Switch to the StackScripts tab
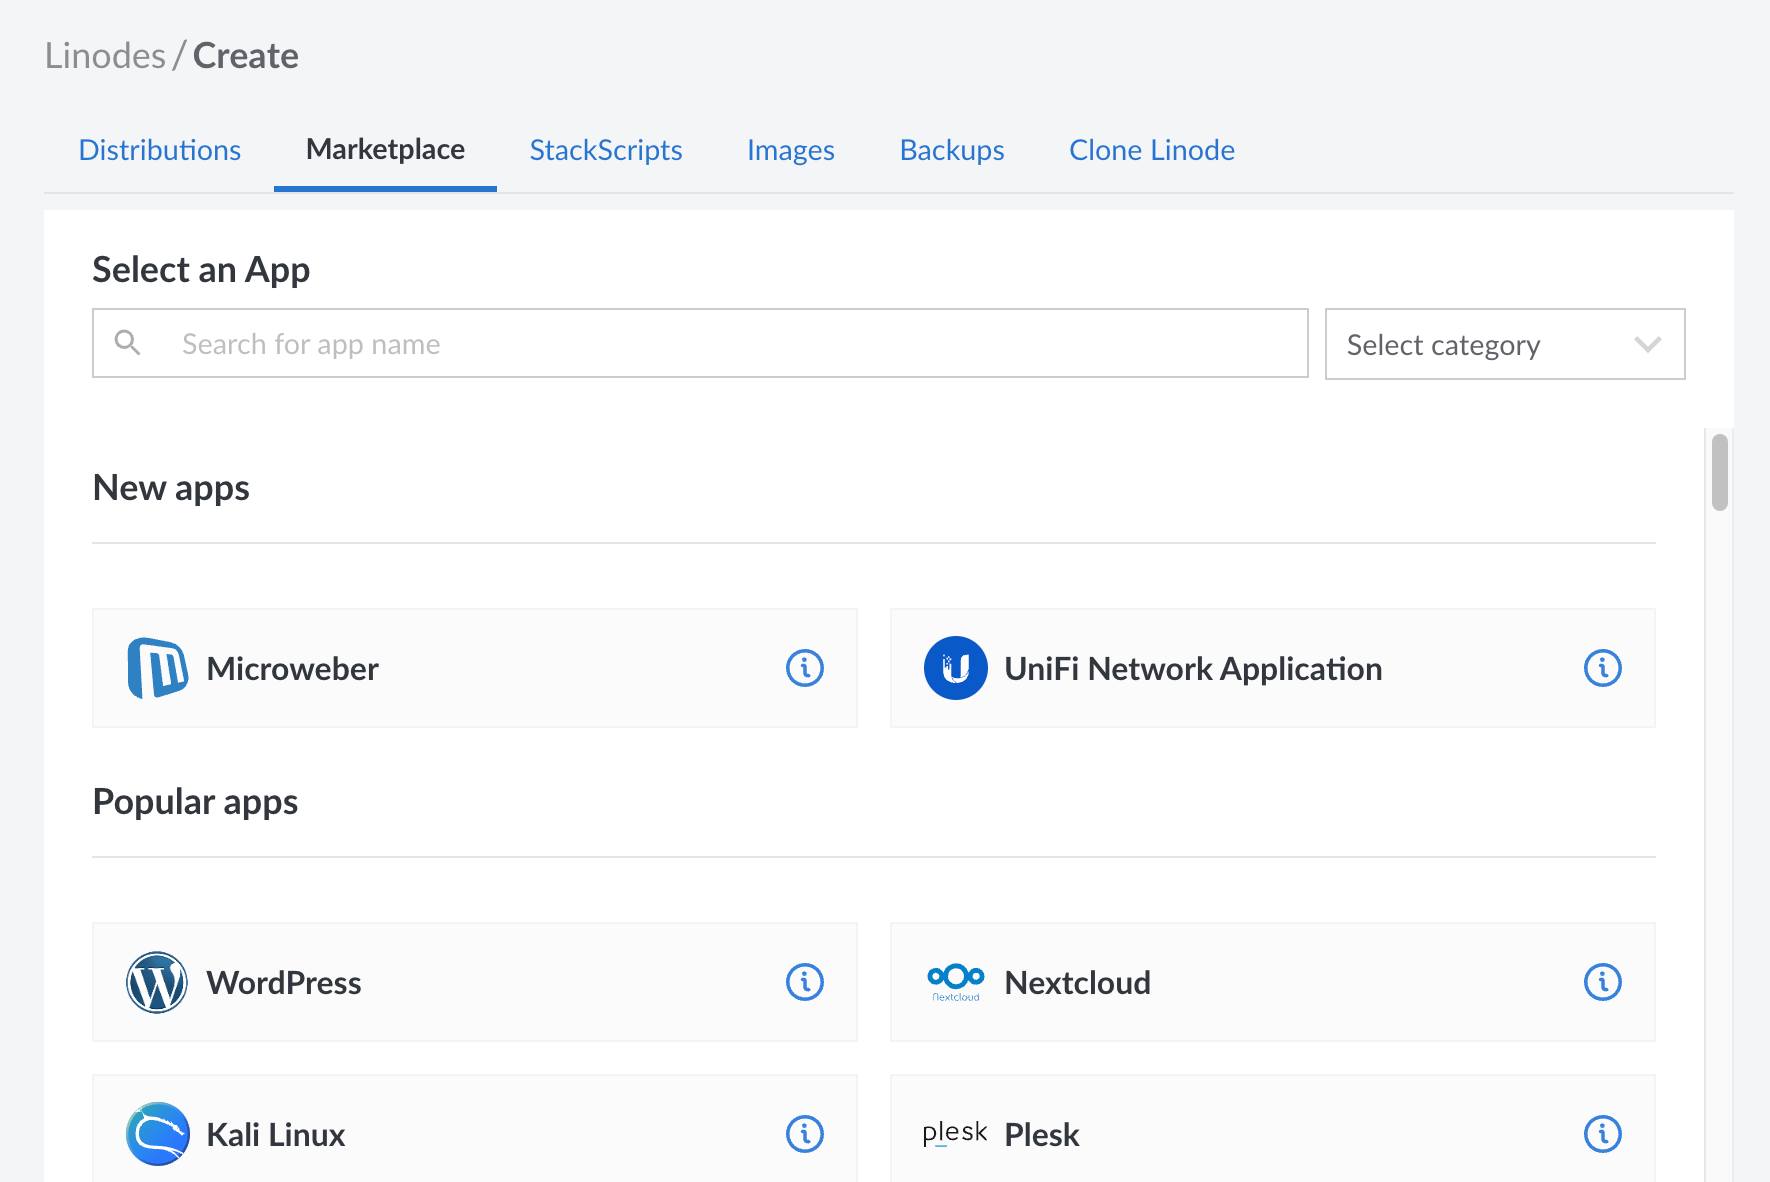The image size is (1770, 1182). pyautogui.click(x=604, y=149)
